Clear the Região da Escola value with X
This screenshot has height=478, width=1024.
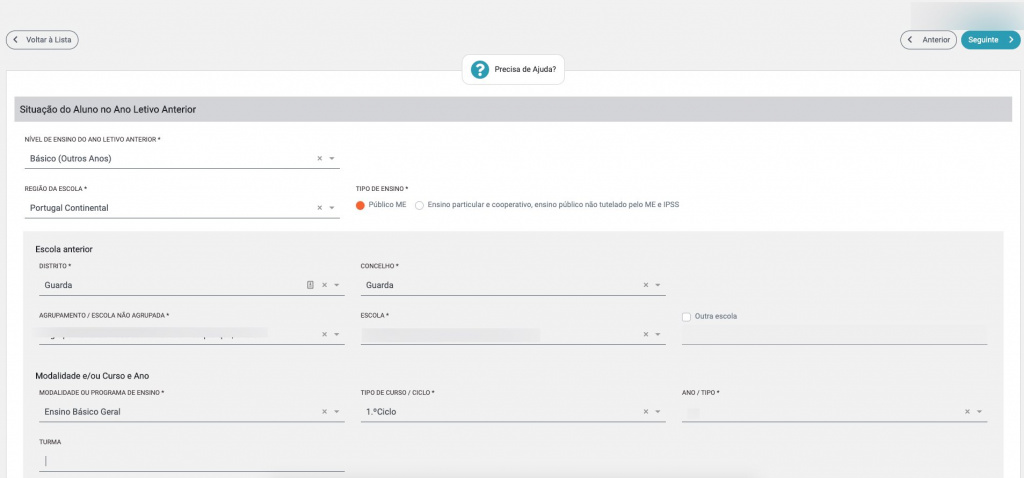pyautogui.click(x=320, y=208)
